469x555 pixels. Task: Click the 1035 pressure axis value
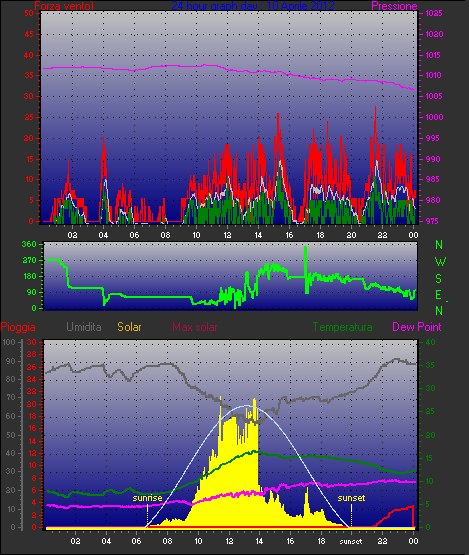(434, 13)
